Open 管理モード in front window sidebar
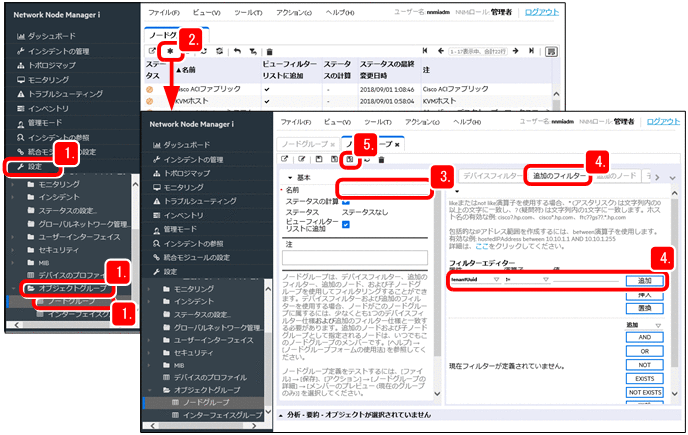This screenshot has width=688, height=435. 180,230
